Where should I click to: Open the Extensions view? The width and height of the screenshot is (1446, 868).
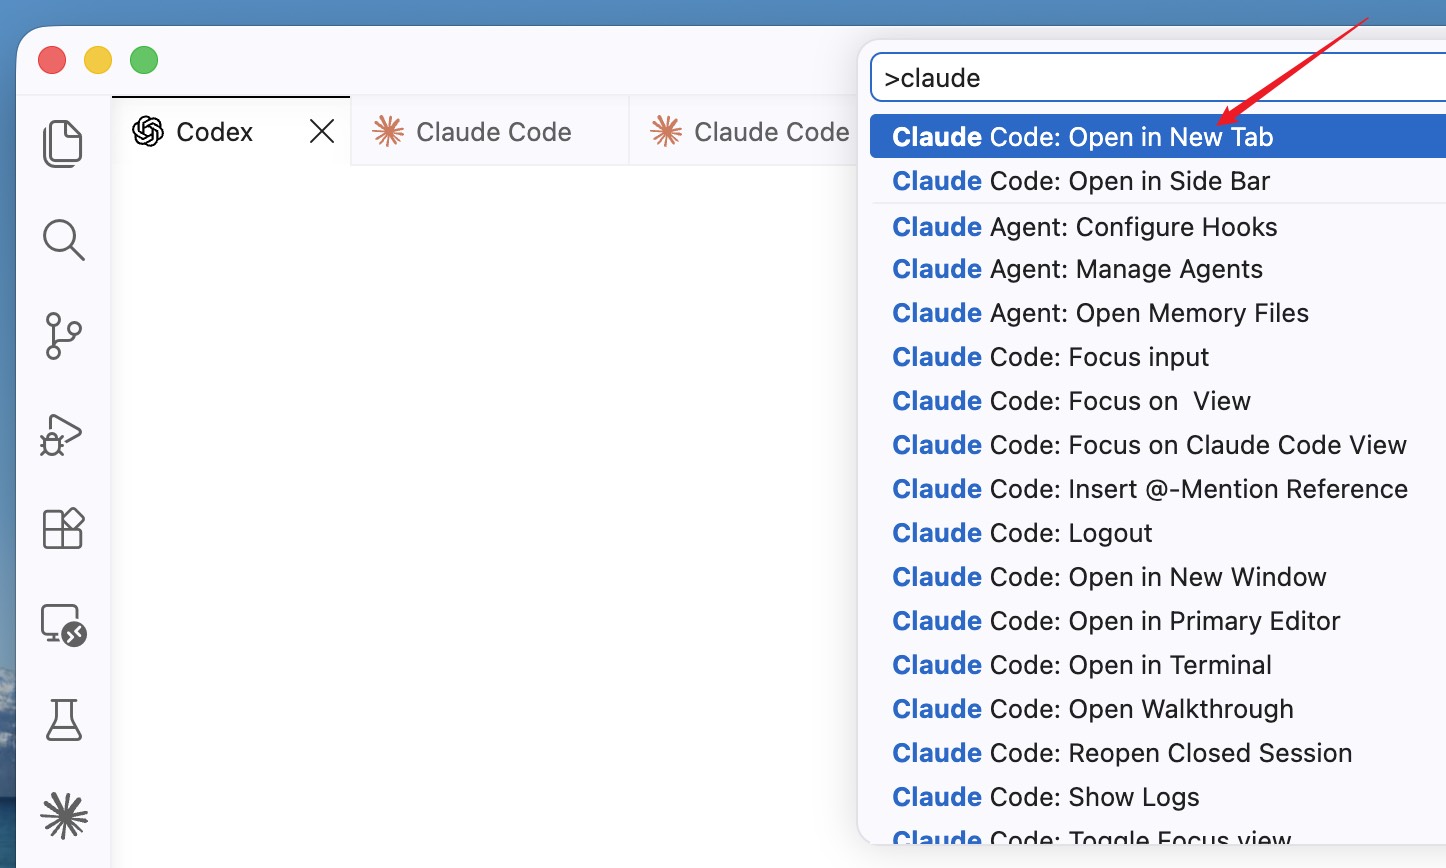[x=63, y=528]
